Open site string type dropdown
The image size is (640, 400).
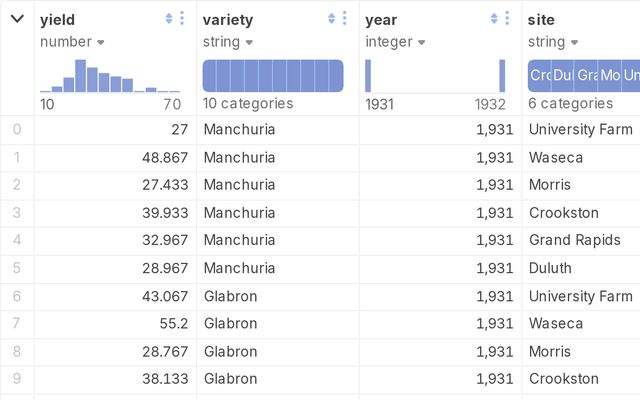click(x=552, y=42)
